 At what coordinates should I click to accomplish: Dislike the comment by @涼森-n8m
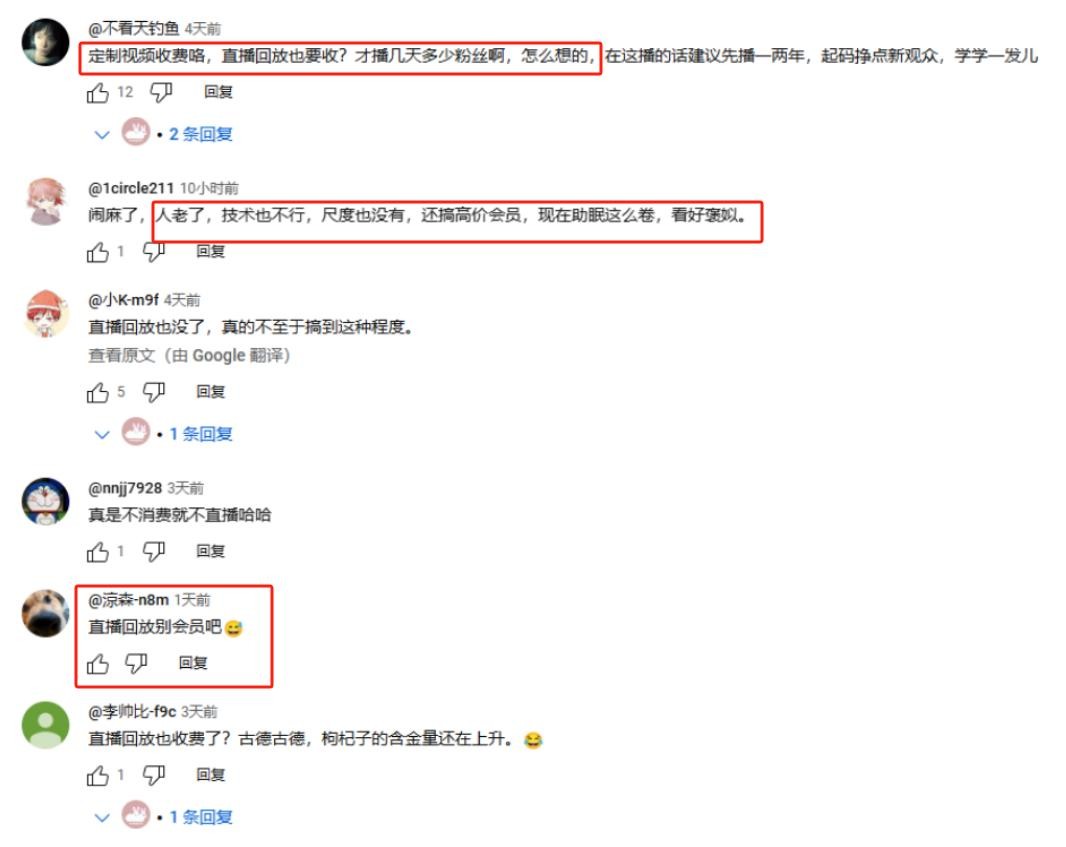[x=136, y=663]
